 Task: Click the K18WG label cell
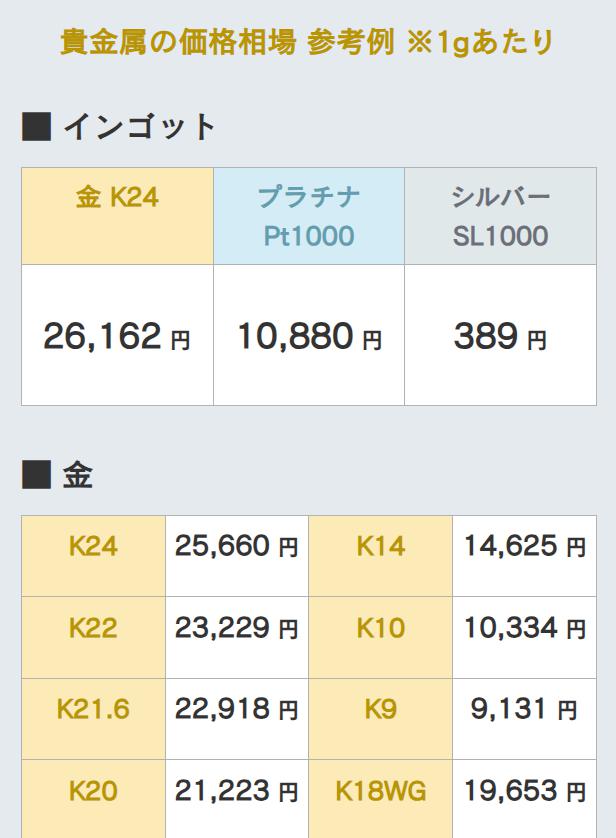380,791
